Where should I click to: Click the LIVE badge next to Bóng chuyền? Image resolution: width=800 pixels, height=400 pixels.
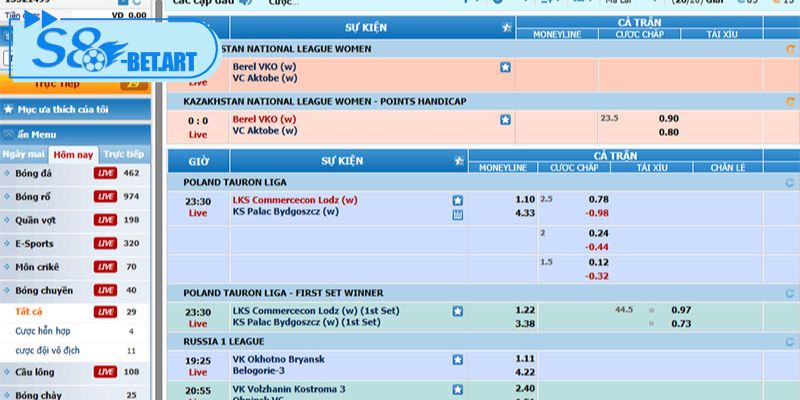pyautogui.click(x=105, y=290)
